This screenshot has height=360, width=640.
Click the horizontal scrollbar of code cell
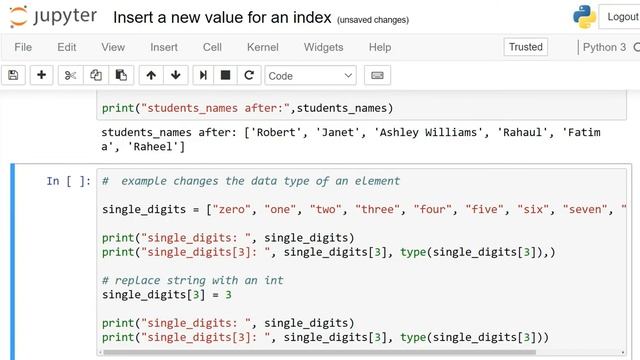319,352
